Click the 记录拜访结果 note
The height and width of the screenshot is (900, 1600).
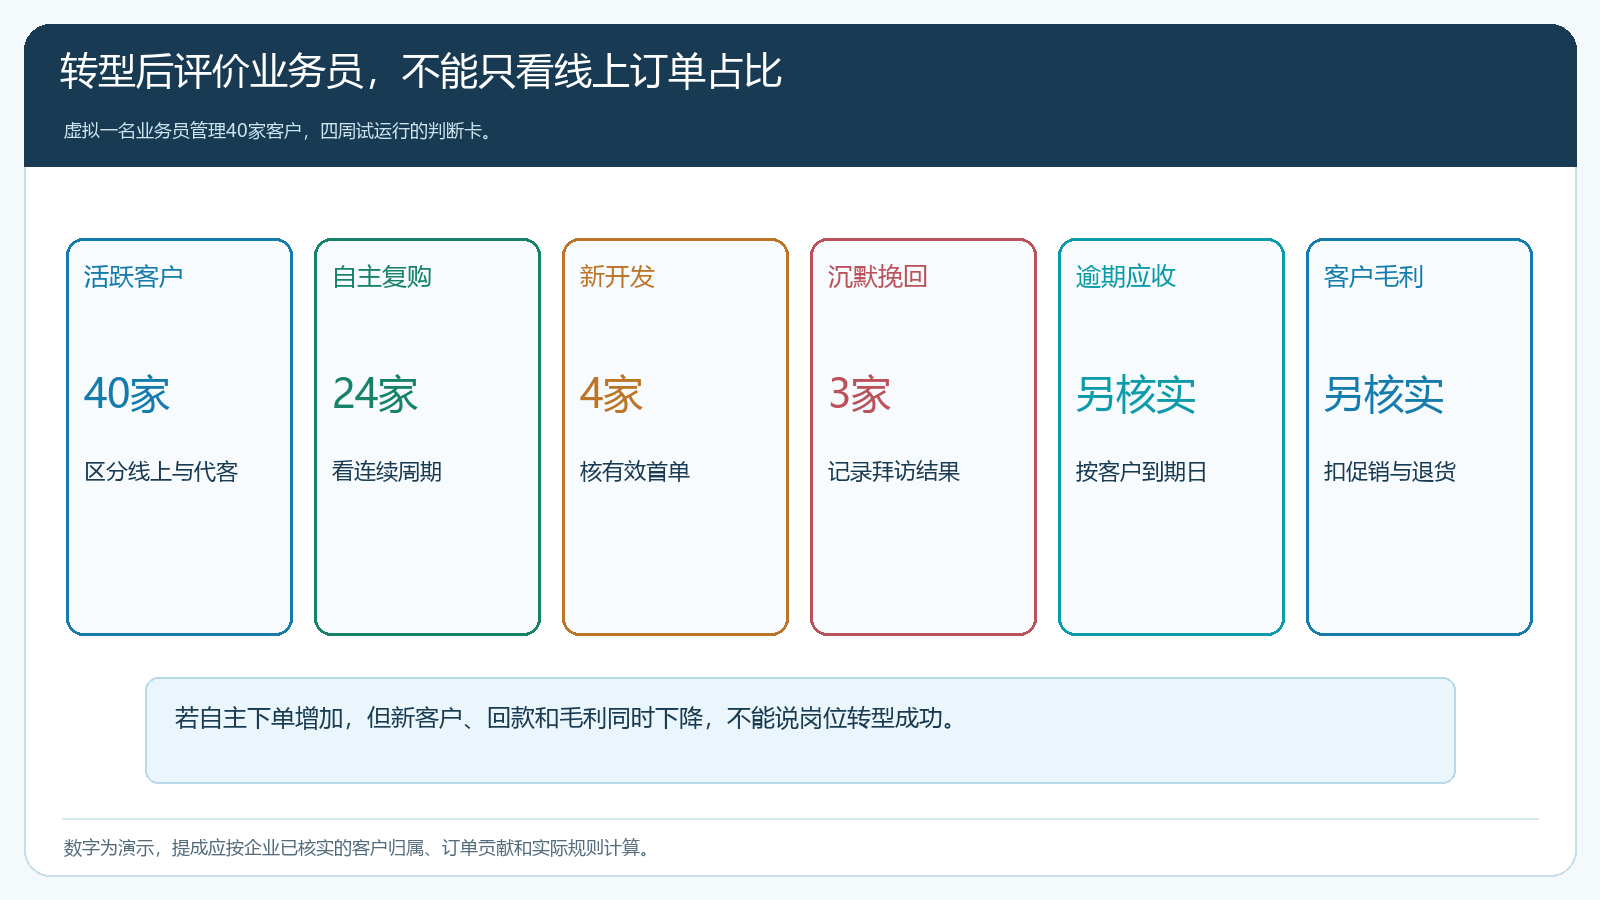894,472
